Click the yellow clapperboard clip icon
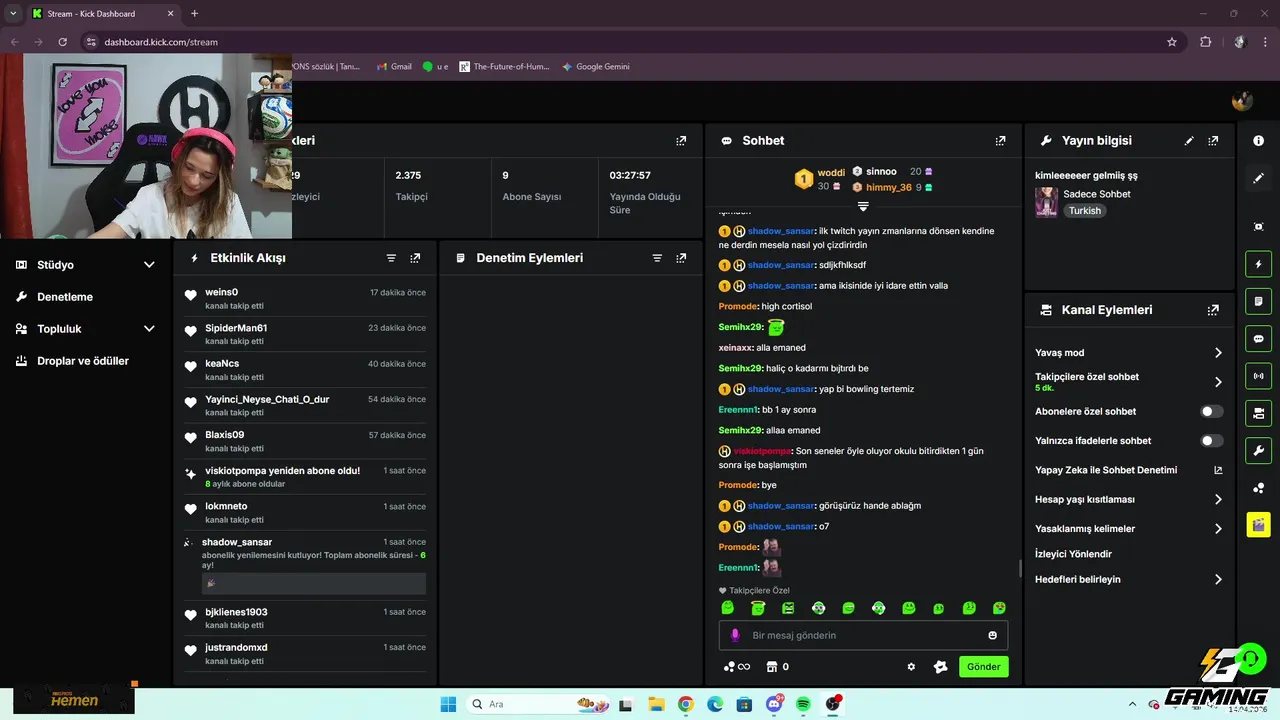This screenshot has width=1280, height=720. pos(1258,525)
